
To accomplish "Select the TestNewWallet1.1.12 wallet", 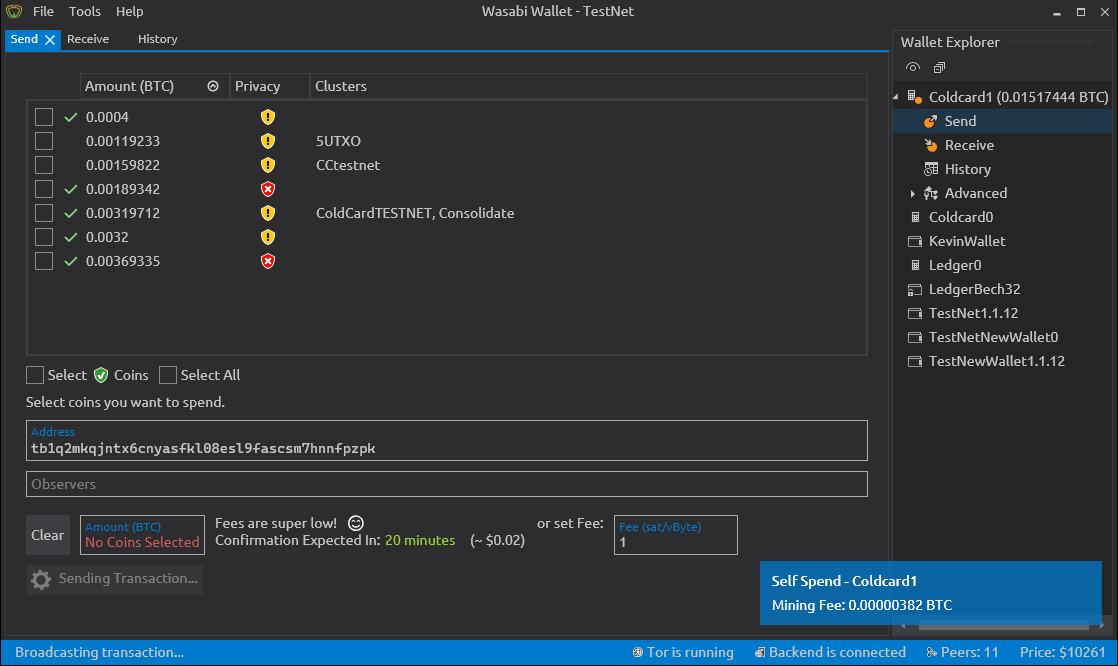I will [997, 361].
